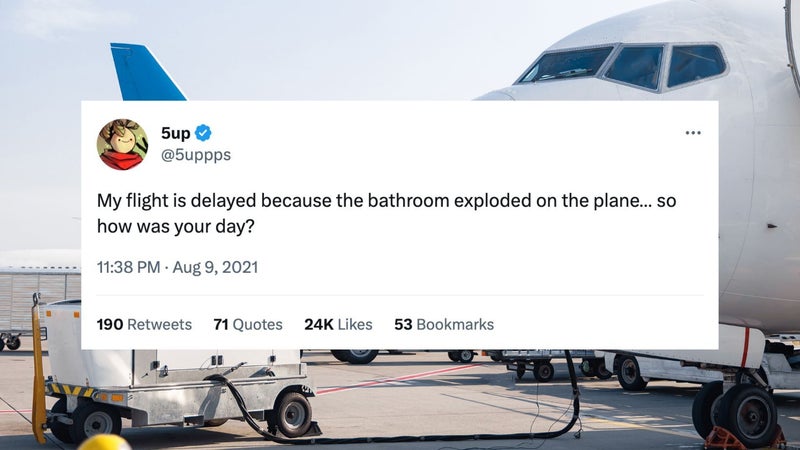Show the 24K Likes list
The height and width of the screenshot is (450, 800).
338,324
